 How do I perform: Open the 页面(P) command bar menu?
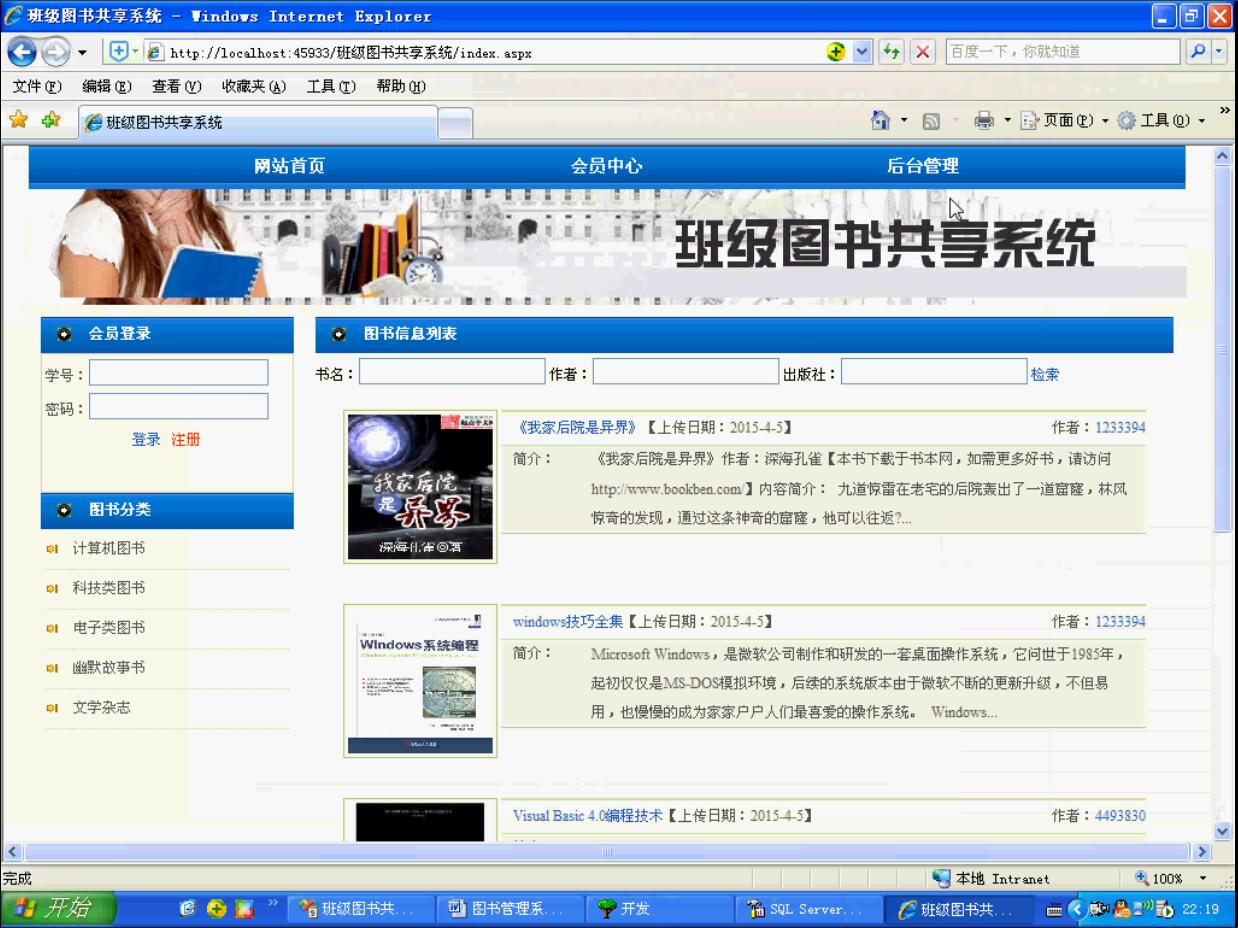[x=1064, y=121]
